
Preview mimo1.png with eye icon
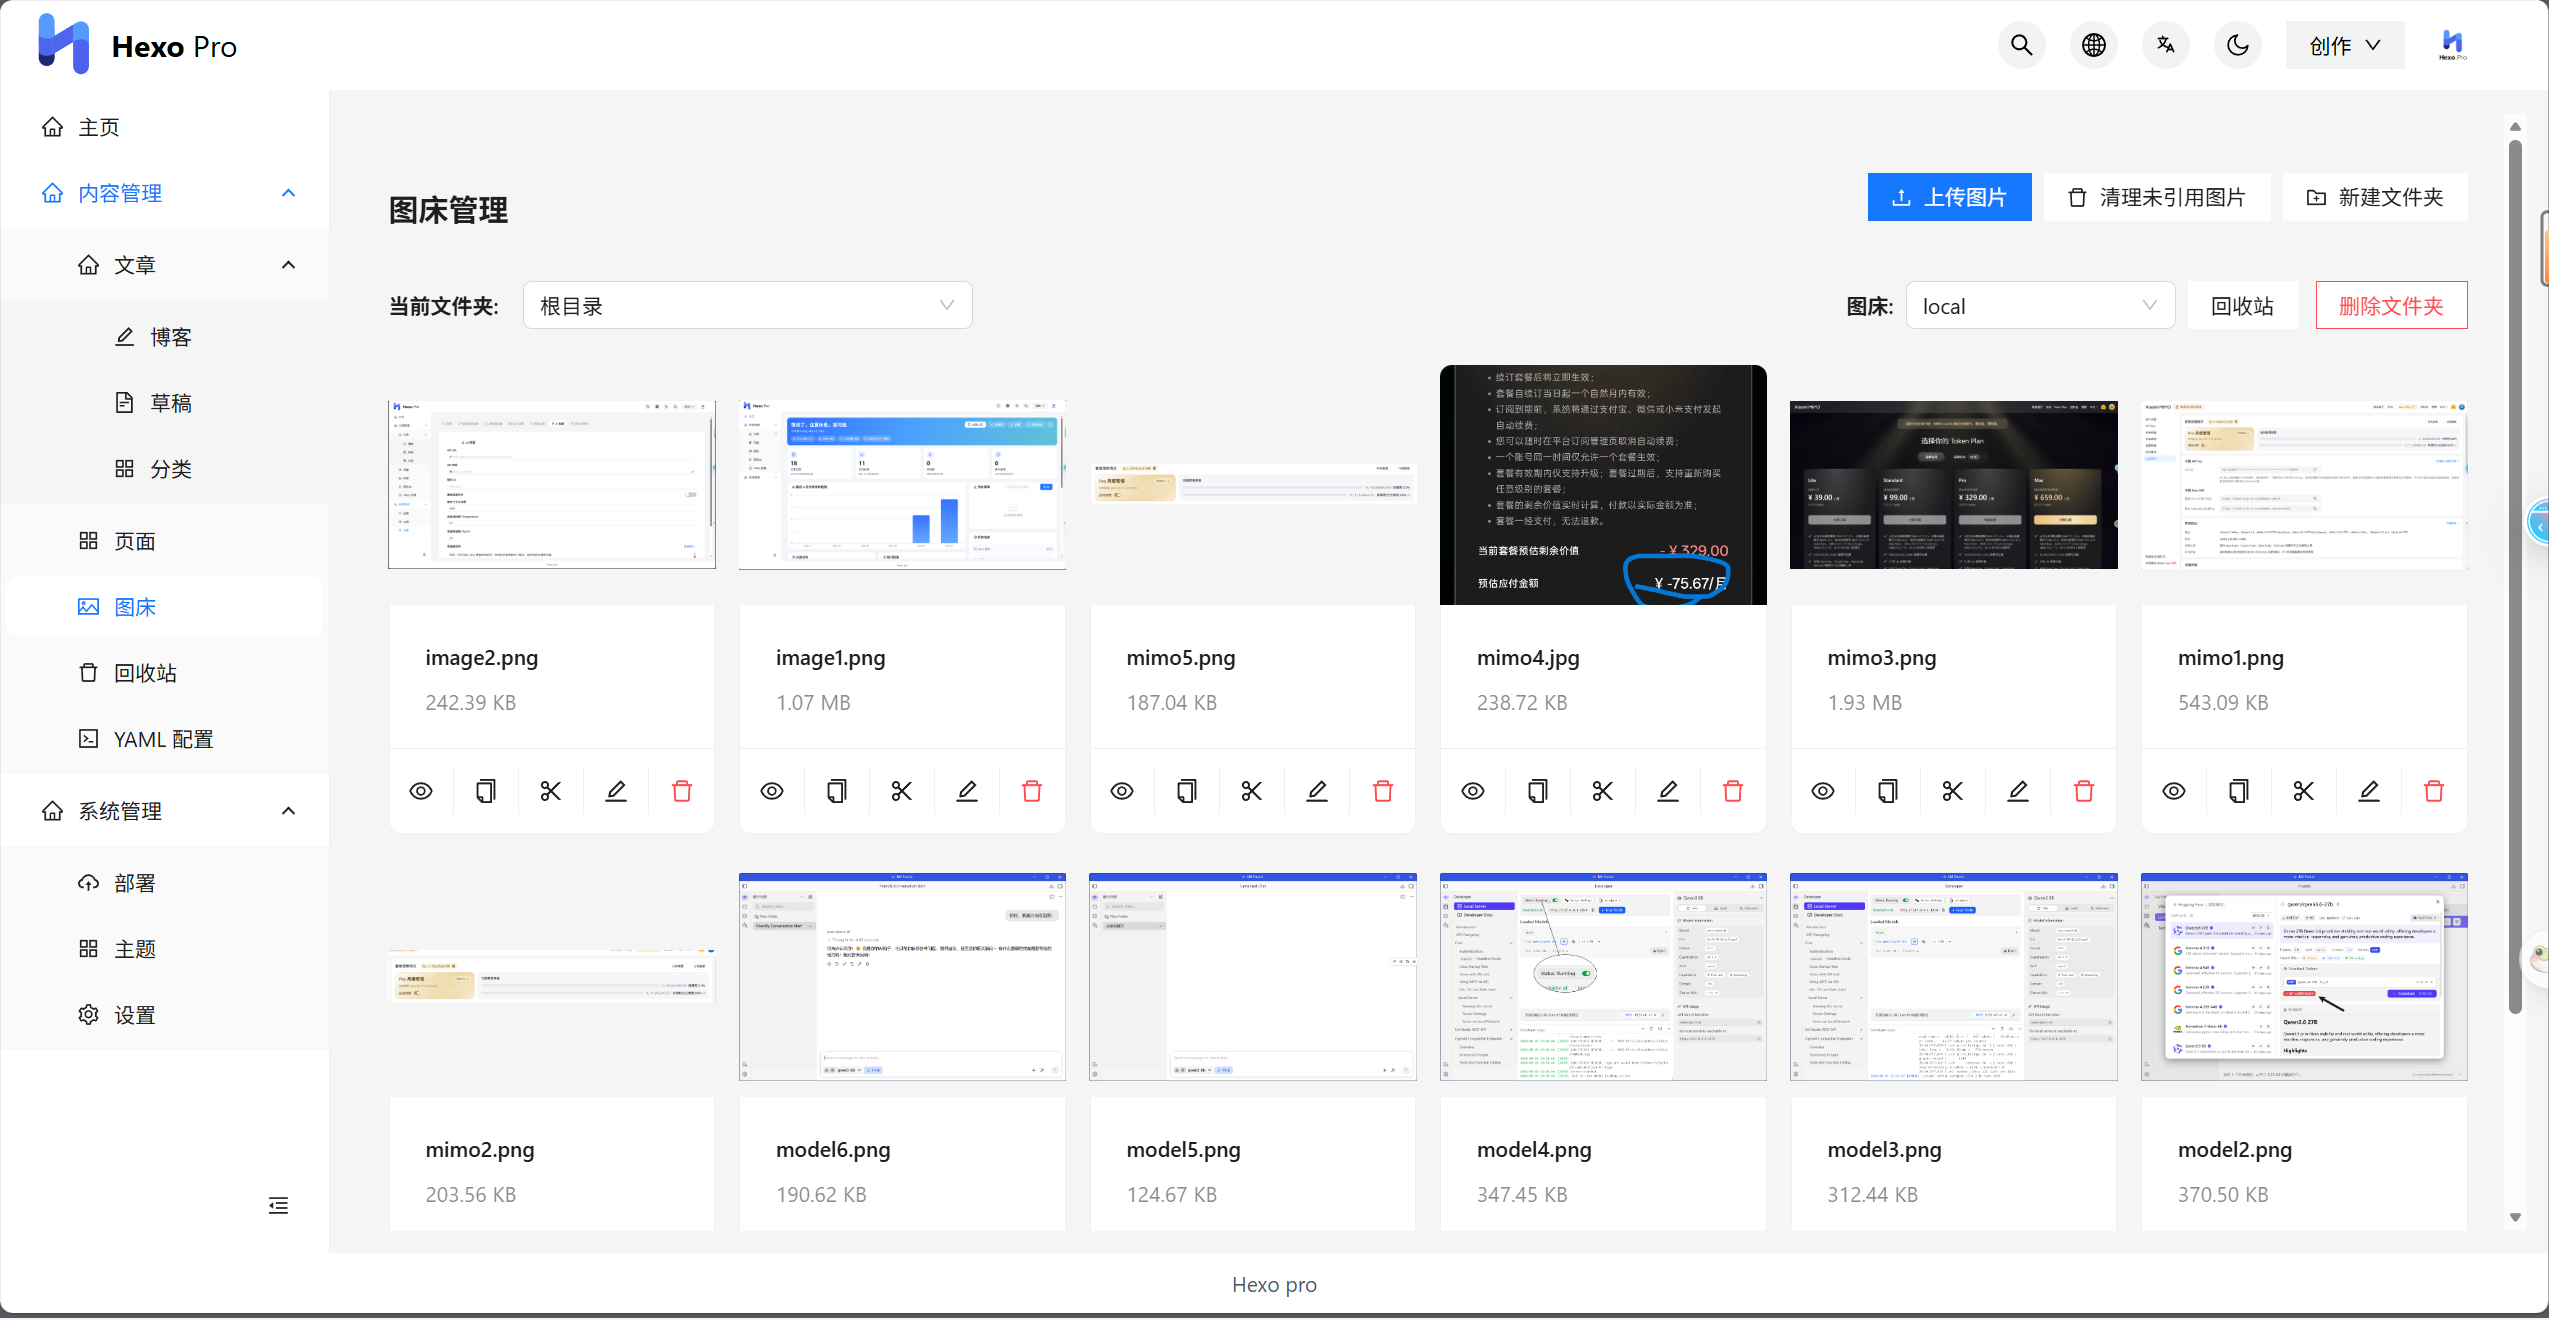click(2174, 791)
